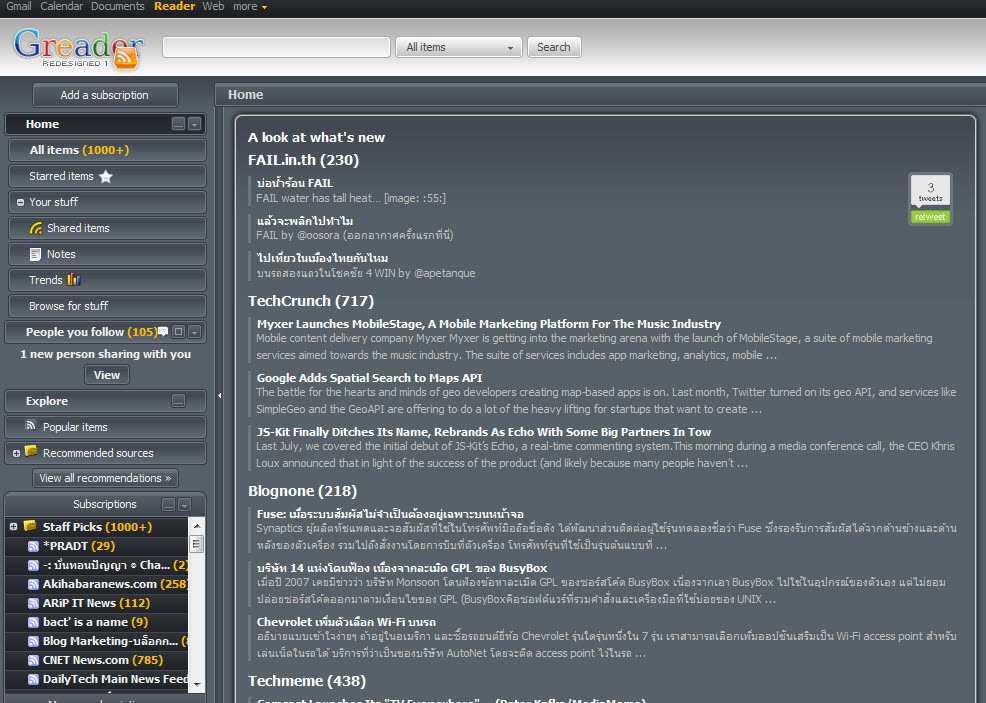This screenshot has width=986, height=703.
Task: Click the Trends bar chart icon
Action: coord(74,279)
